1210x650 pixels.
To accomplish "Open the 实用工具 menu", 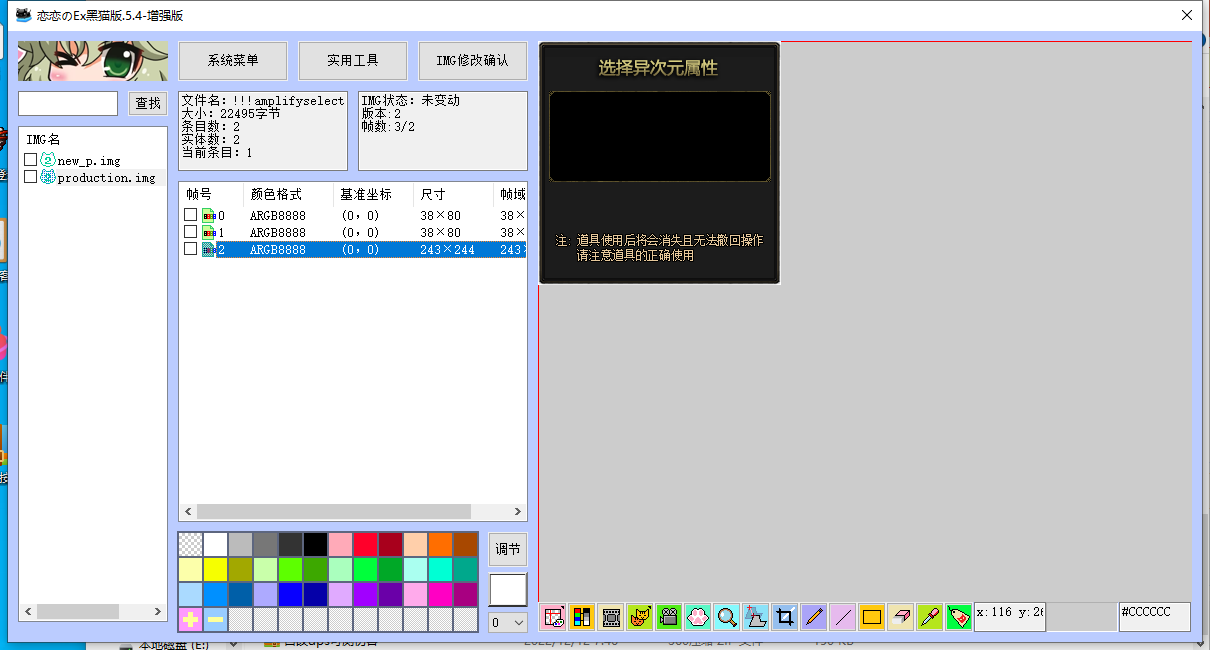I will coord(352,60).
